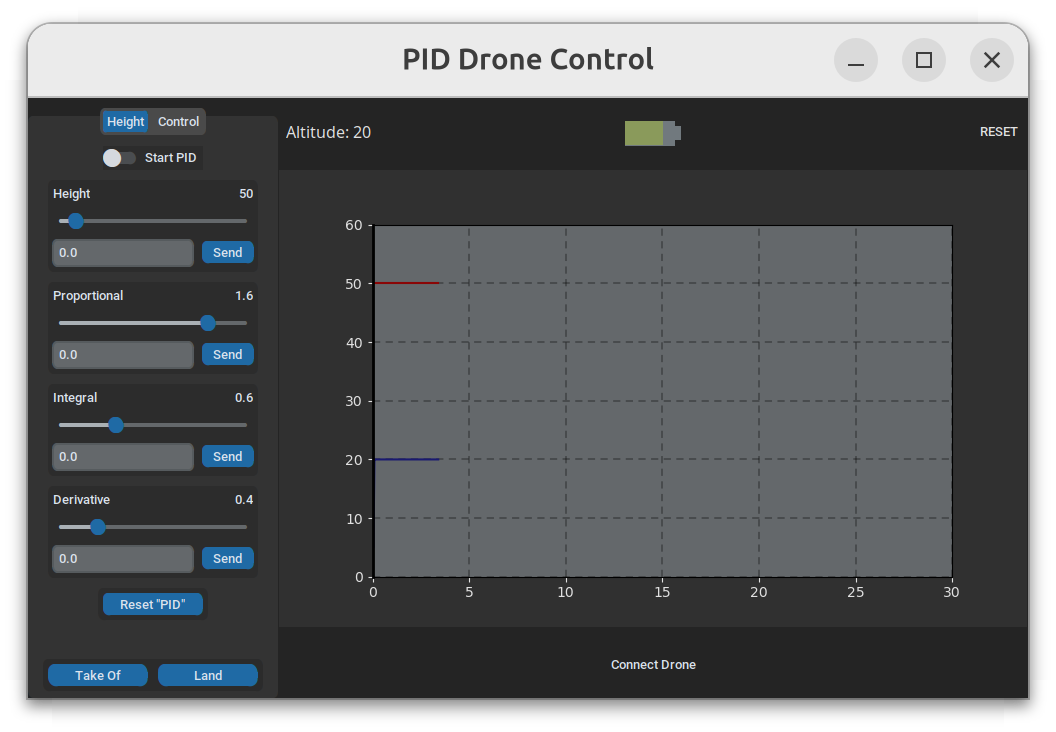The height and width of the screenshot is (732, 1056).
Task: Click the Height slider handle
Action: pyautogui.click(x=75, y=221)
